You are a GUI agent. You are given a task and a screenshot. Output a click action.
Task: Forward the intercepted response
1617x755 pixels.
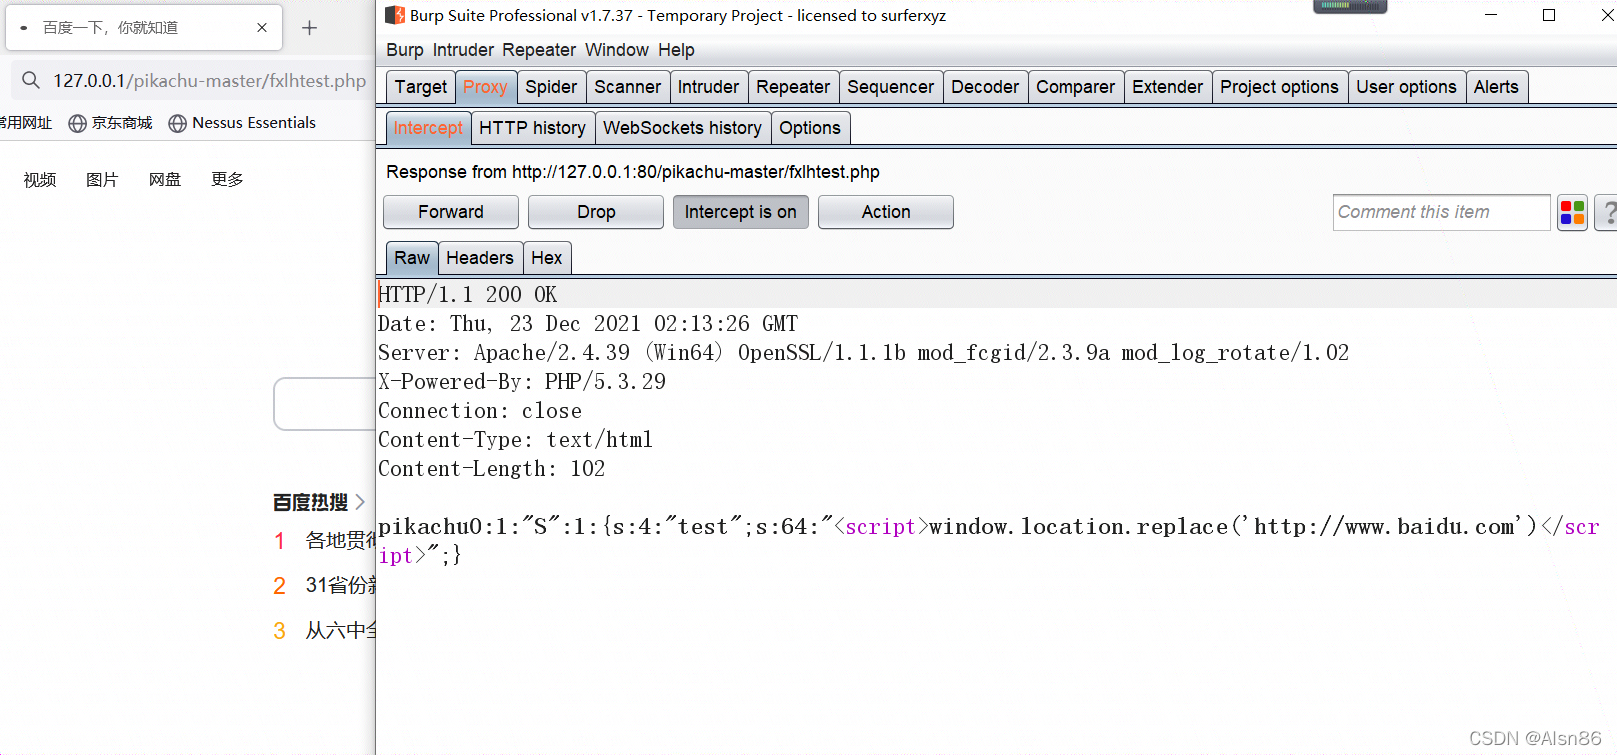coord(451,212)
